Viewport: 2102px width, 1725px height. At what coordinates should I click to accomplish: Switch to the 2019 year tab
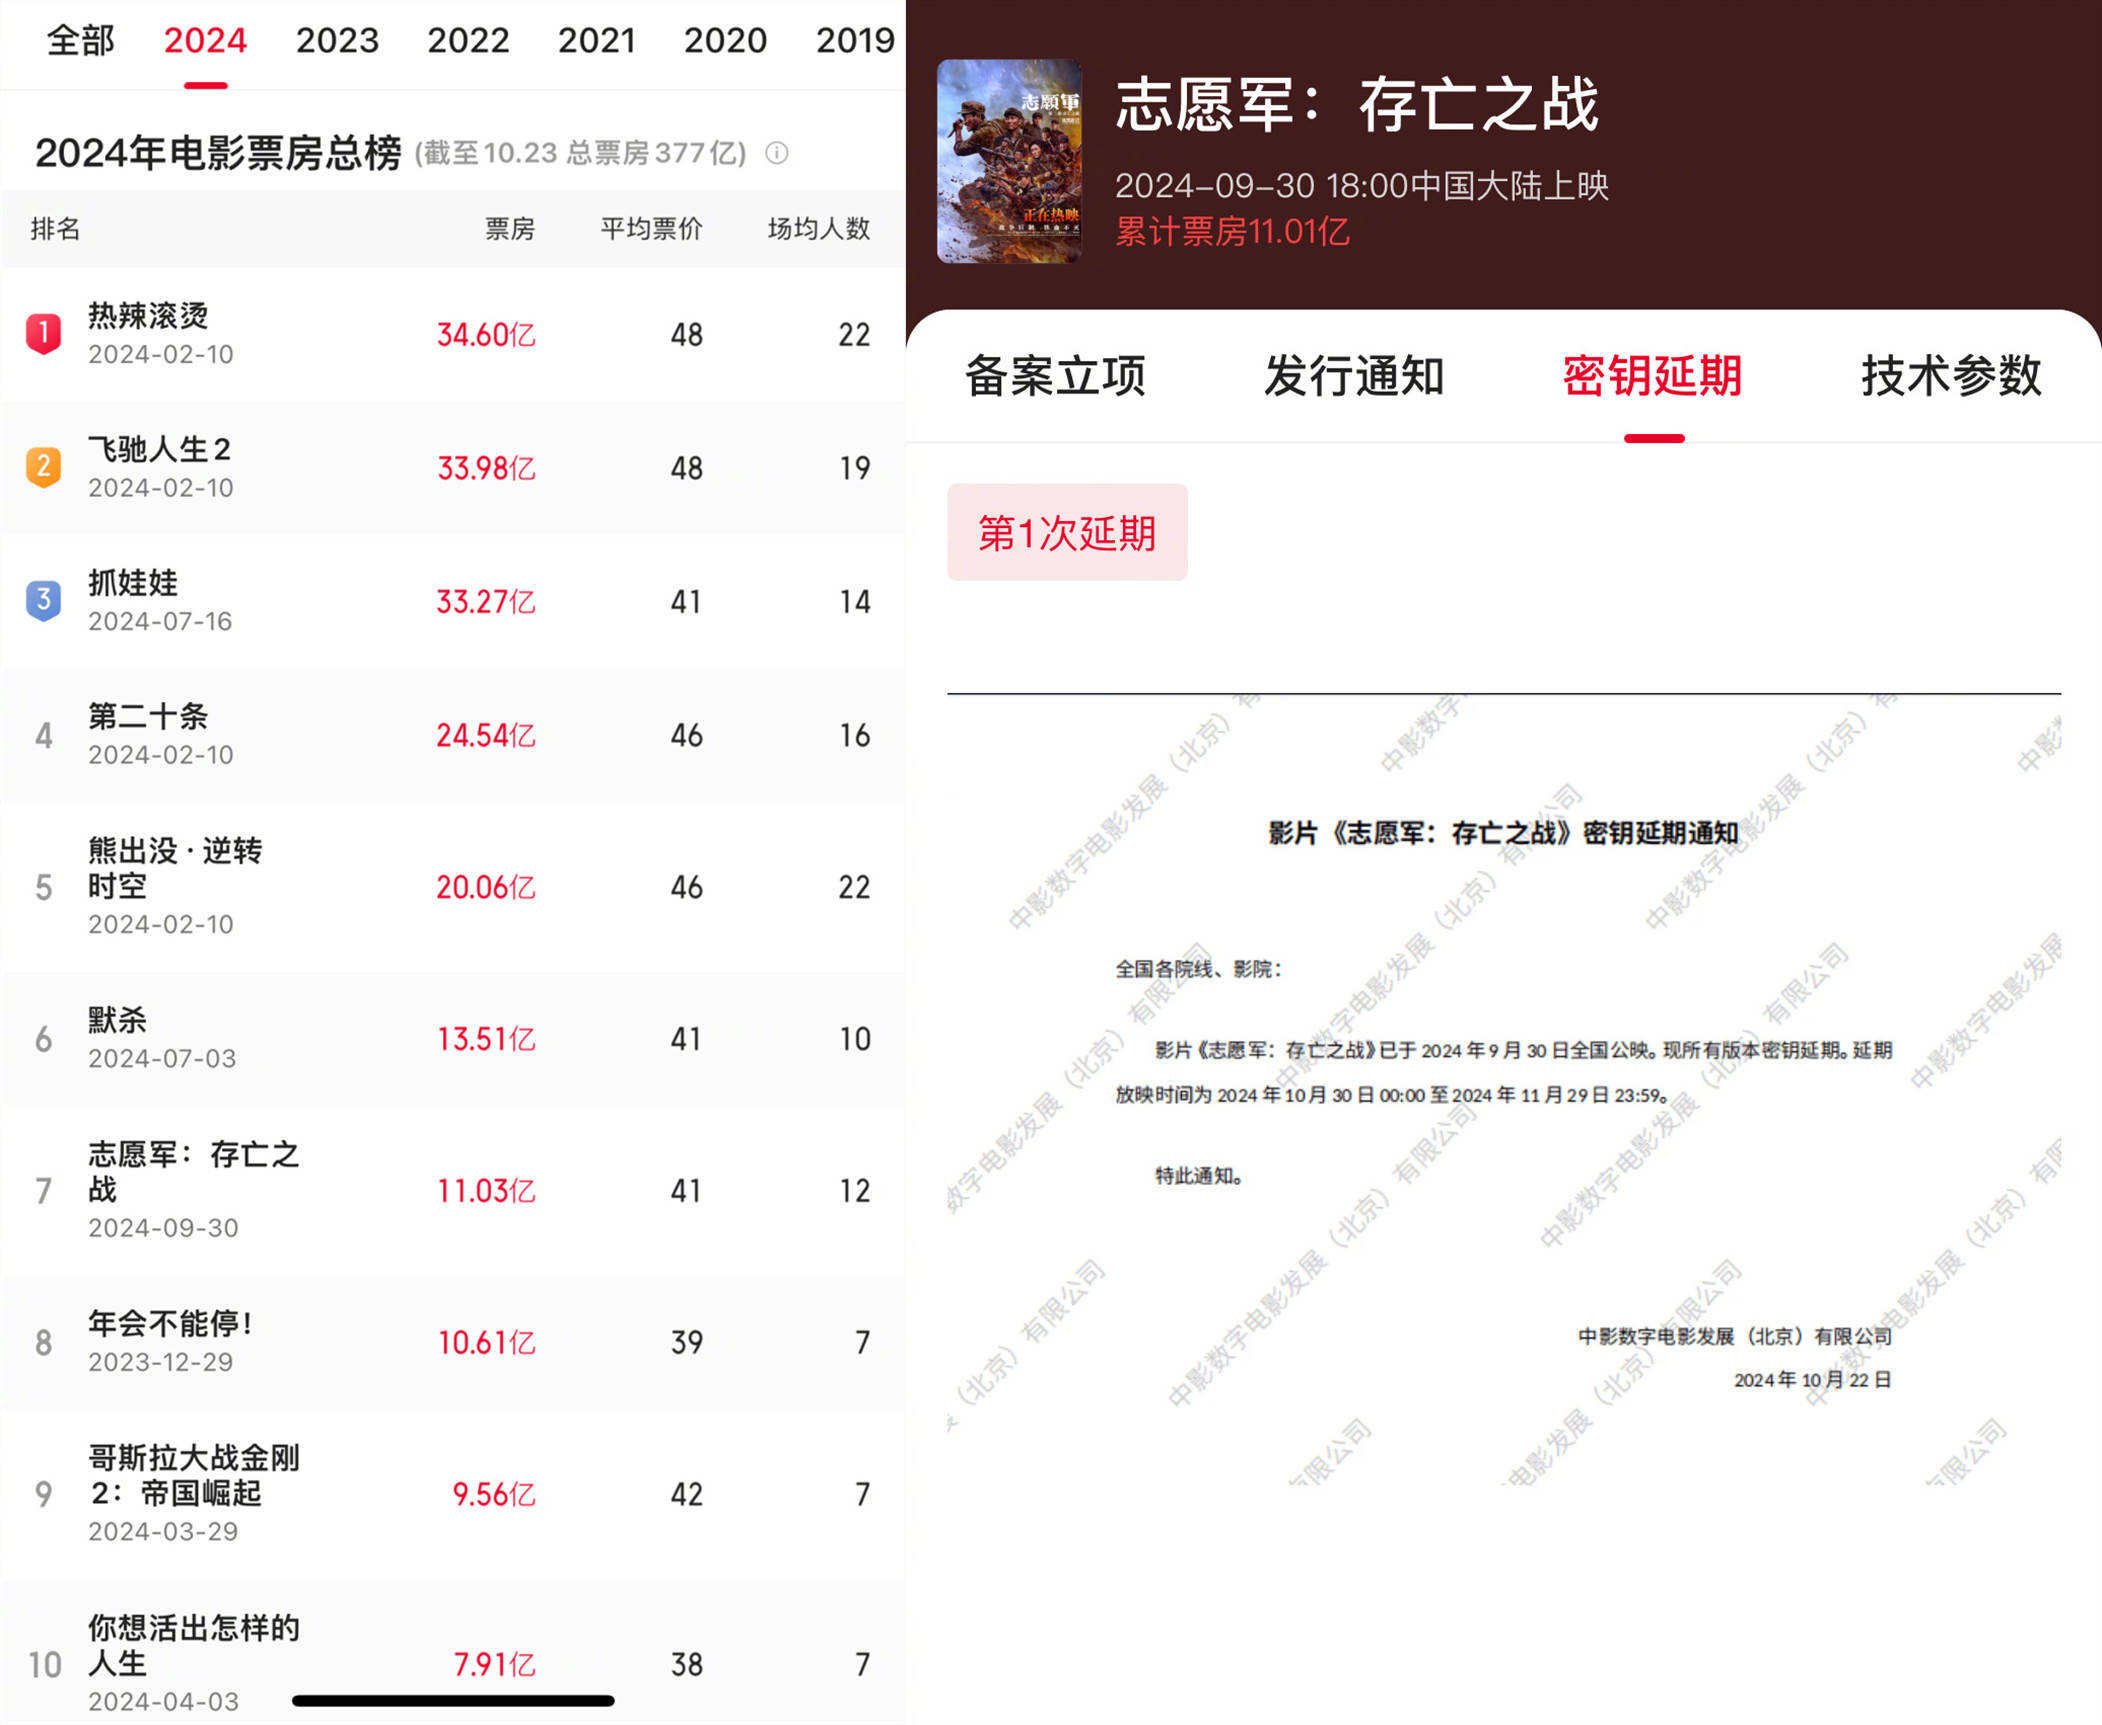click(855, 40)
